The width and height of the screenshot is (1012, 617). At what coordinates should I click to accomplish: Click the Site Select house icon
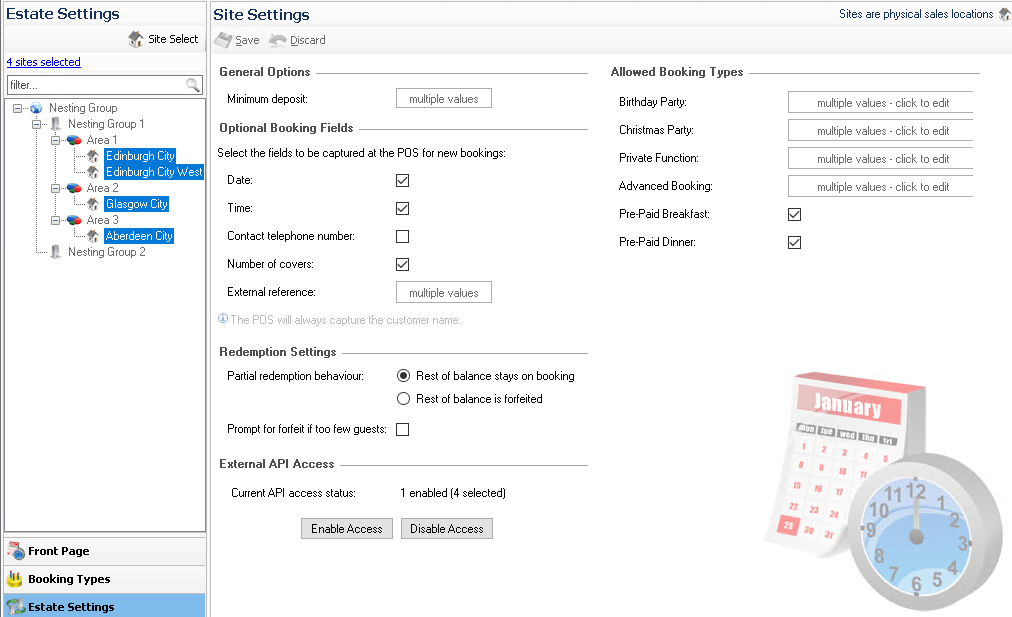(x=136, y=40)
